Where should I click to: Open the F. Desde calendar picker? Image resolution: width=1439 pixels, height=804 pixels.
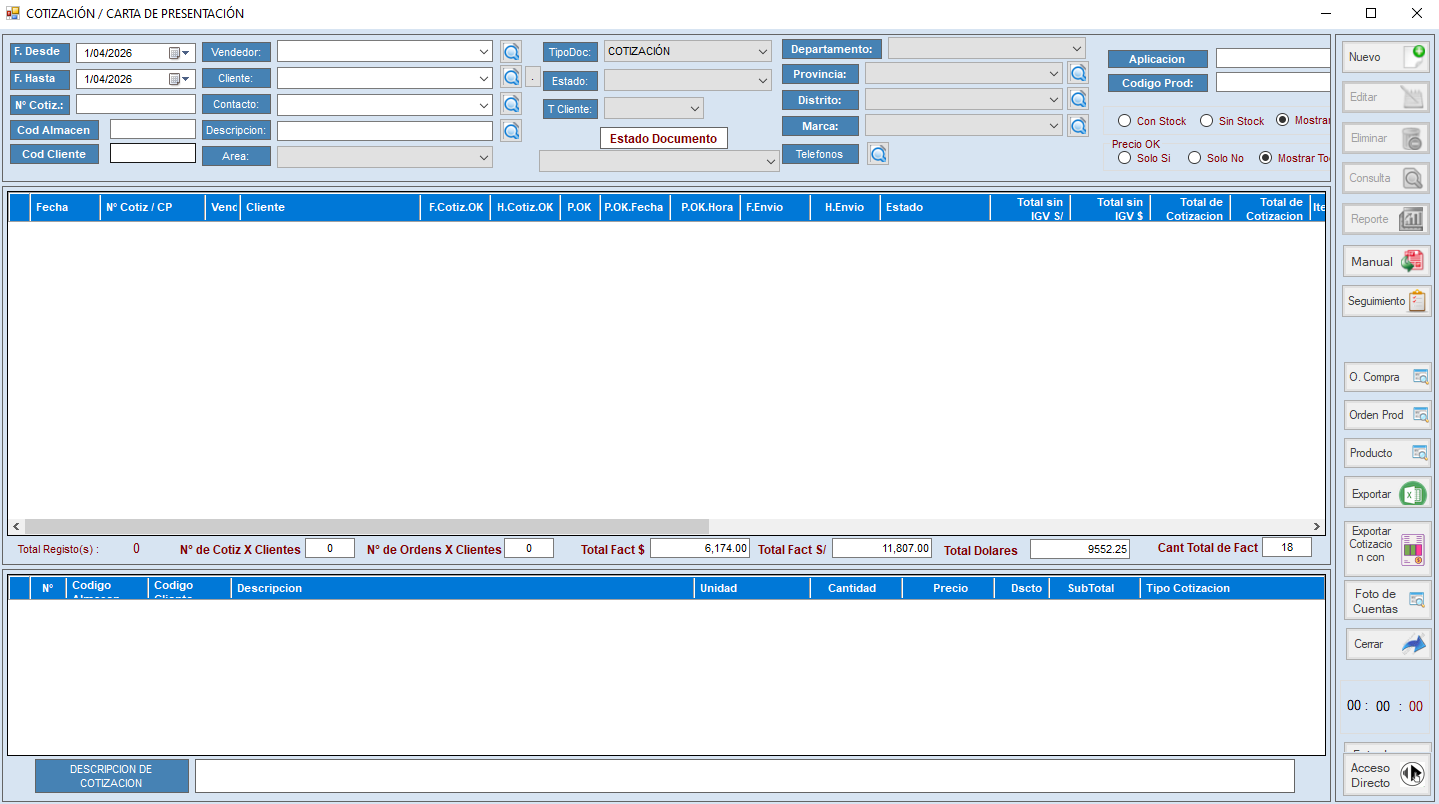[x=179, y=53]
